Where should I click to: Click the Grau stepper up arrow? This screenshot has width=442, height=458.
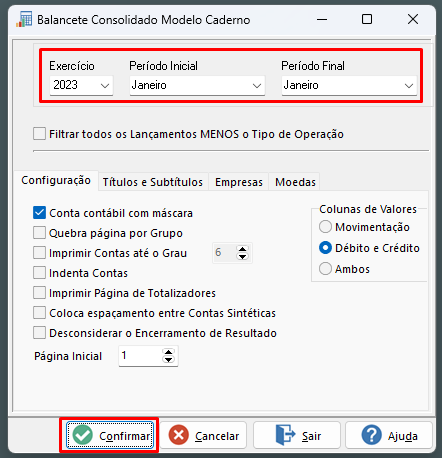click(242, 249)
